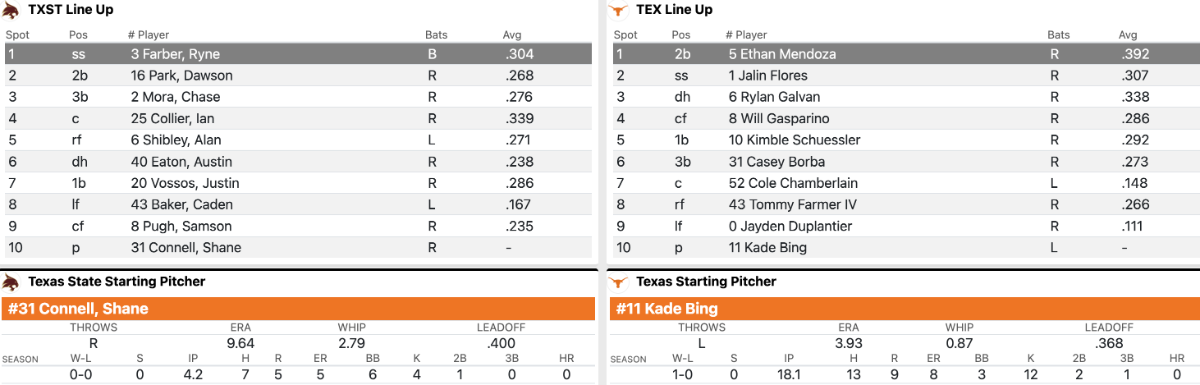Open the #31 Connell, Shane orange header

[x=299, y=309]
